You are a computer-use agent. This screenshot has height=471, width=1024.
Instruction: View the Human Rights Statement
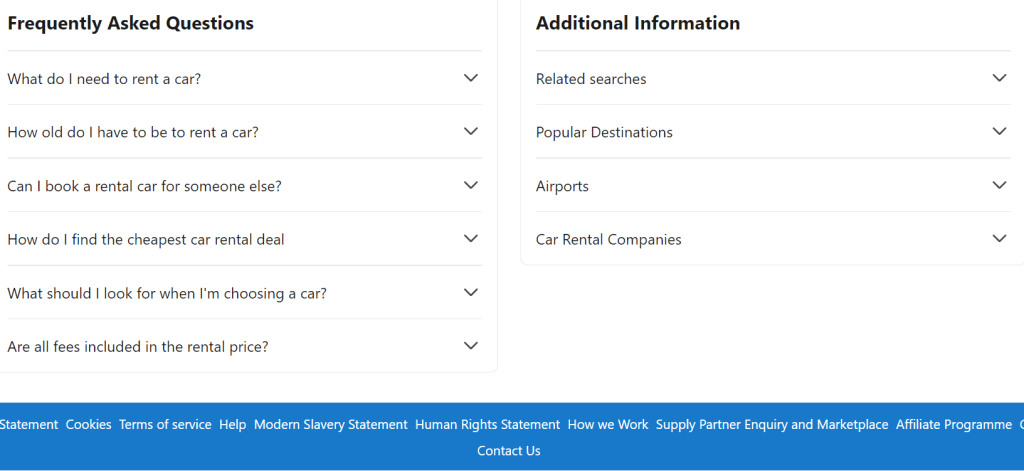click(487, 424)
